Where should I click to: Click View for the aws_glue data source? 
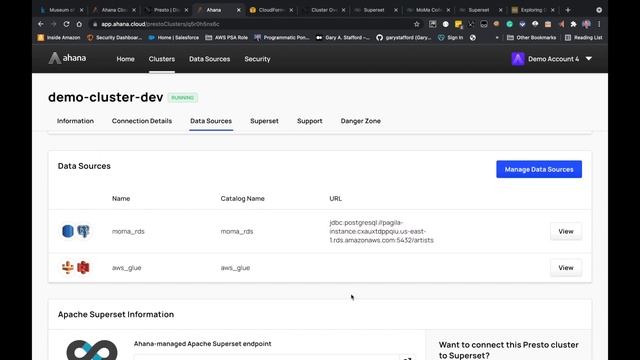pos(566,268)
